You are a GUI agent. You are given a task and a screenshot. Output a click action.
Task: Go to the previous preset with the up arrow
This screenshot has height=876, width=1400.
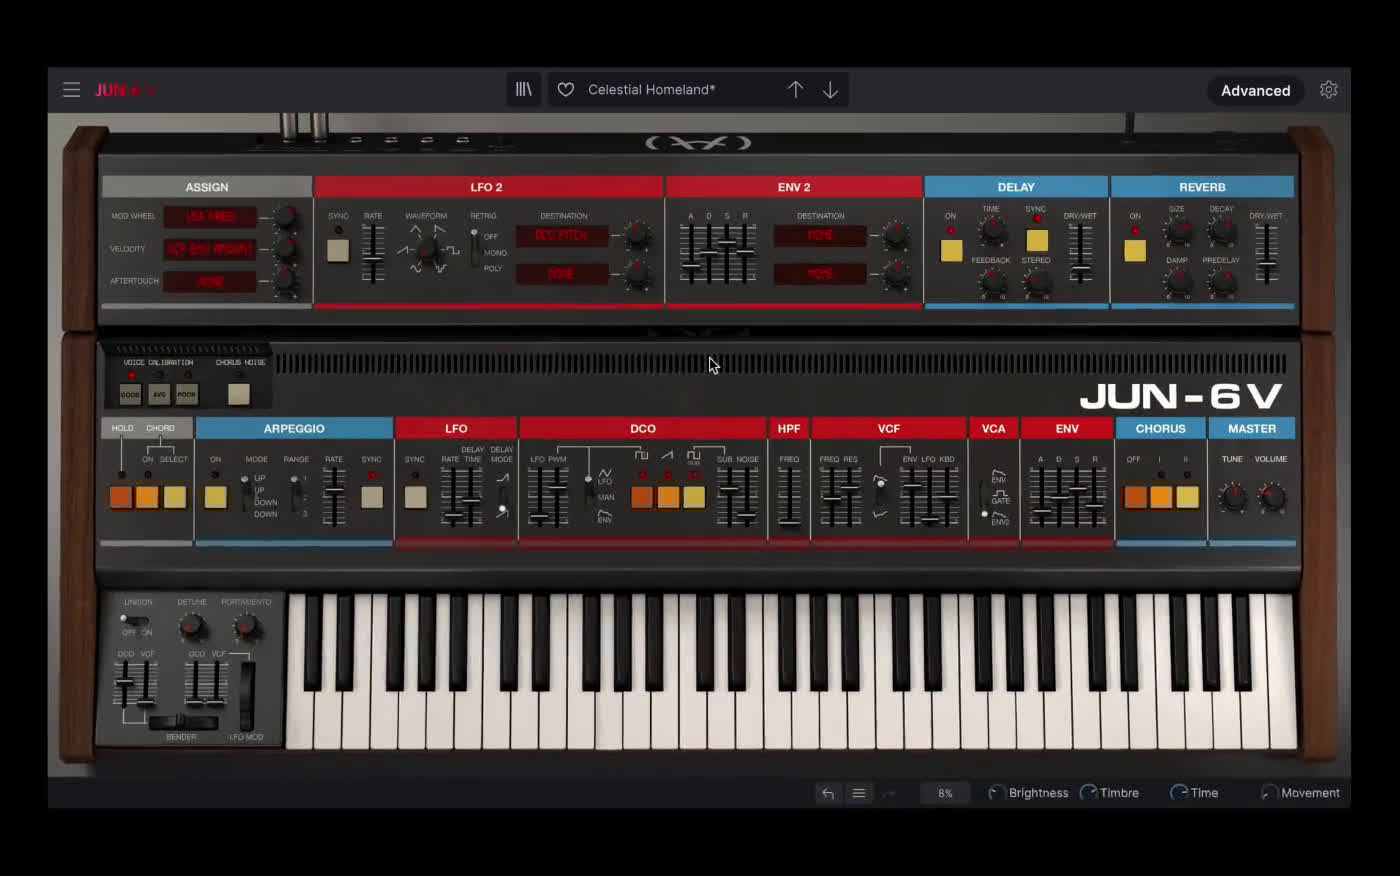tap(795, 89)
